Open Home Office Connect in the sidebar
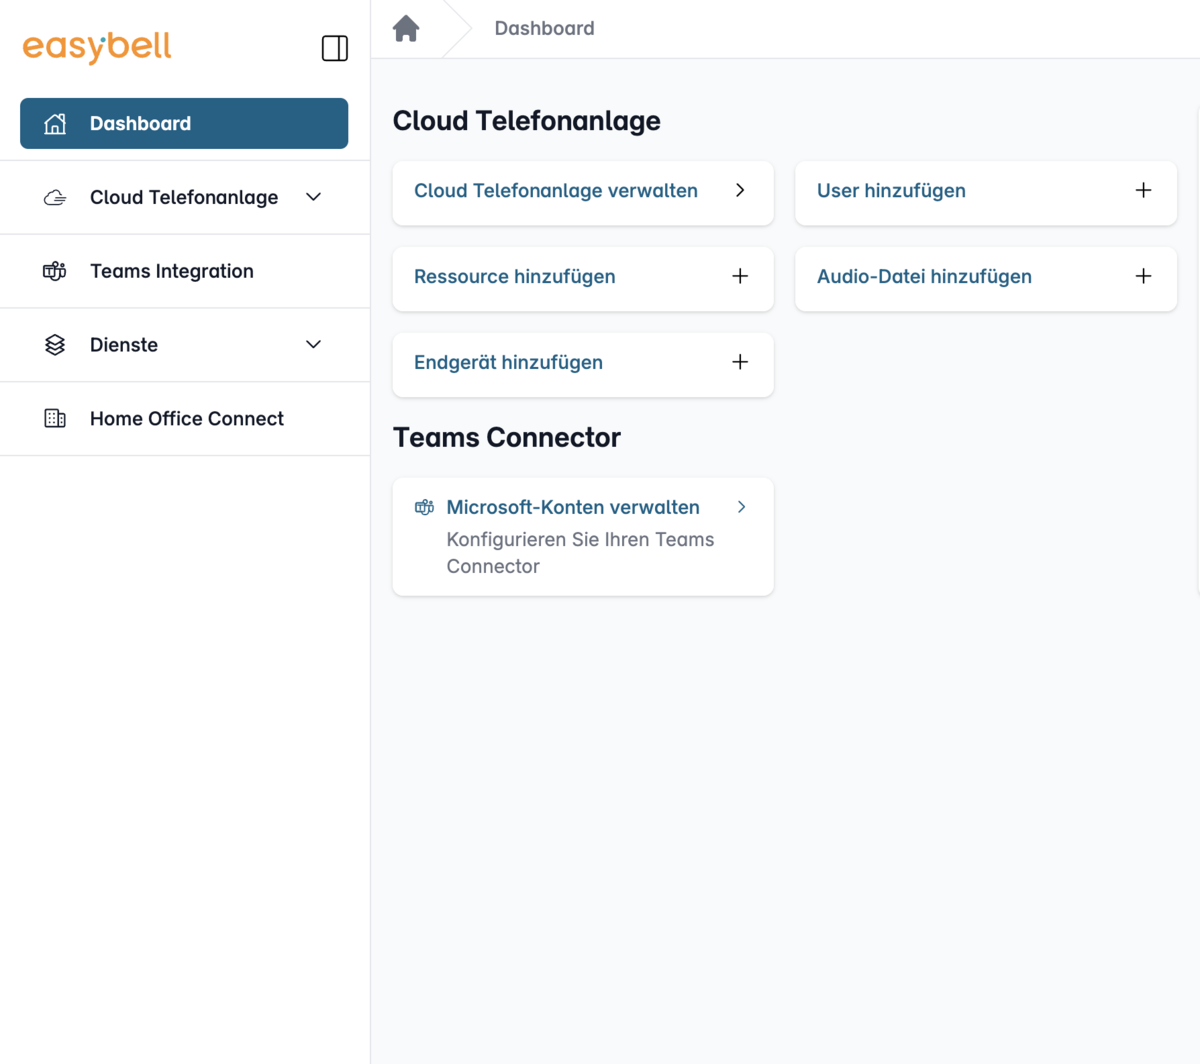This screenshot has height=1064, width=1200. pos(185,419)
